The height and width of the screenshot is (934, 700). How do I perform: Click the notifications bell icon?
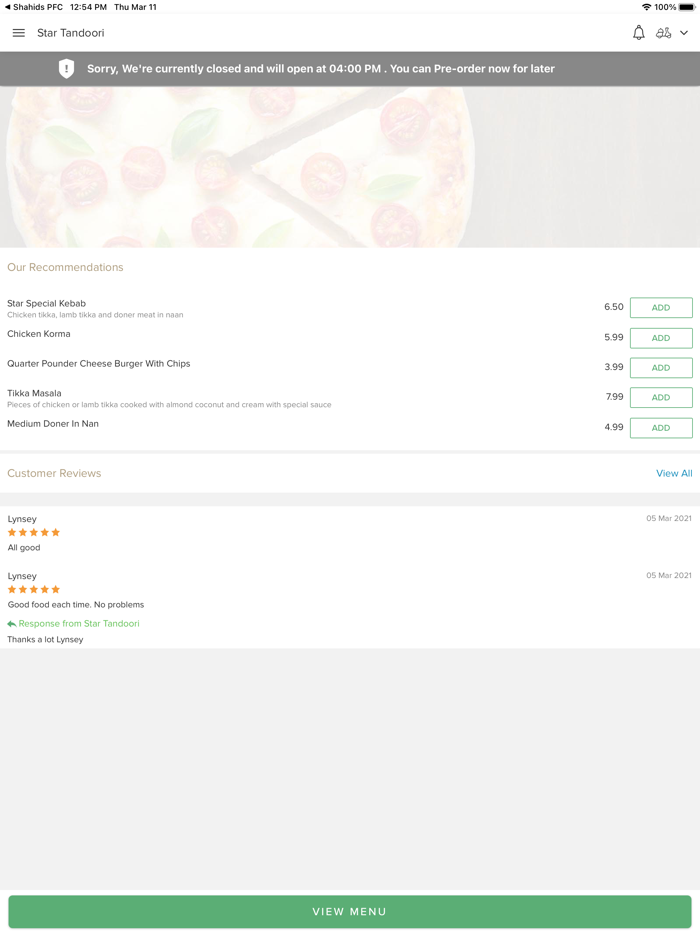pyautogui.click(x=638, y=32)
